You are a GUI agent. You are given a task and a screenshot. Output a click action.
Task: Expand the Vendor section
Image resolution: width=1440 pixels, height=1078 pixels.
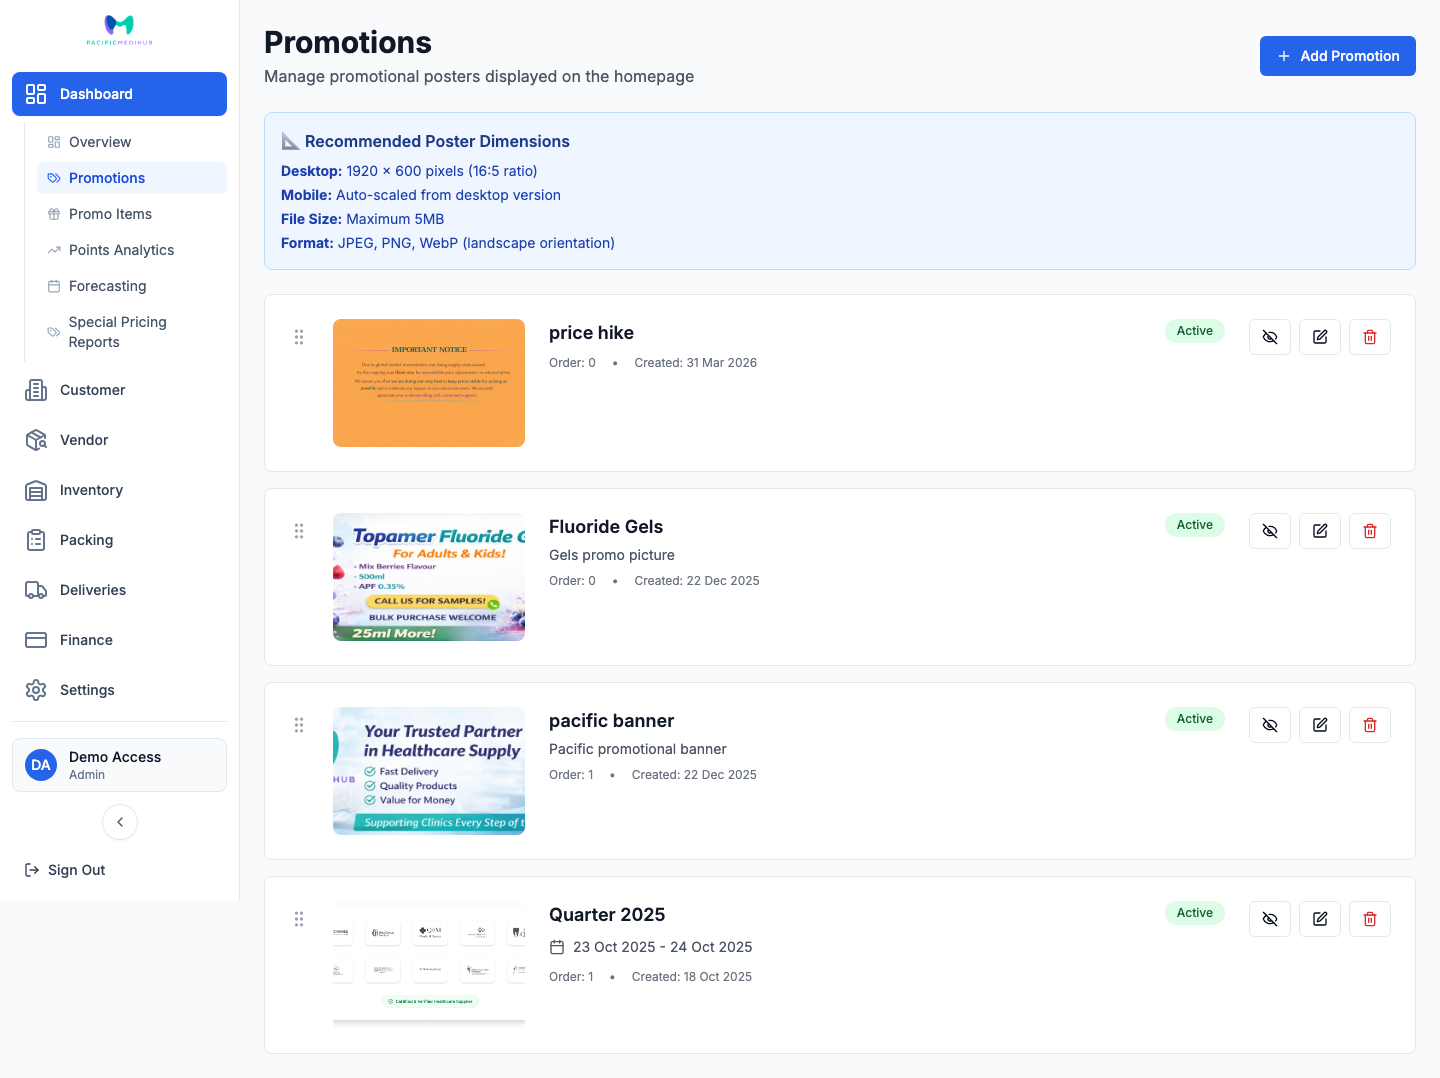click(119, 440)
